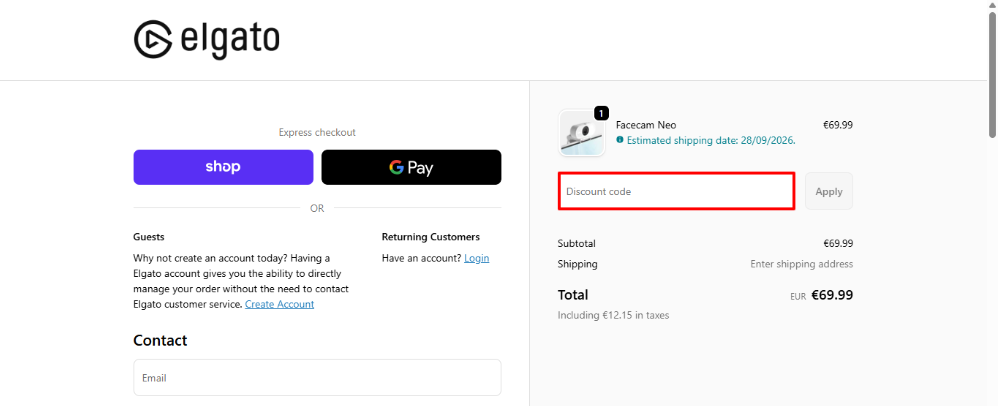This screenshot has height=406, width=998.
Task: Select 'Estimated shipping date: 28/09/2026.' text
Action: 711,140
